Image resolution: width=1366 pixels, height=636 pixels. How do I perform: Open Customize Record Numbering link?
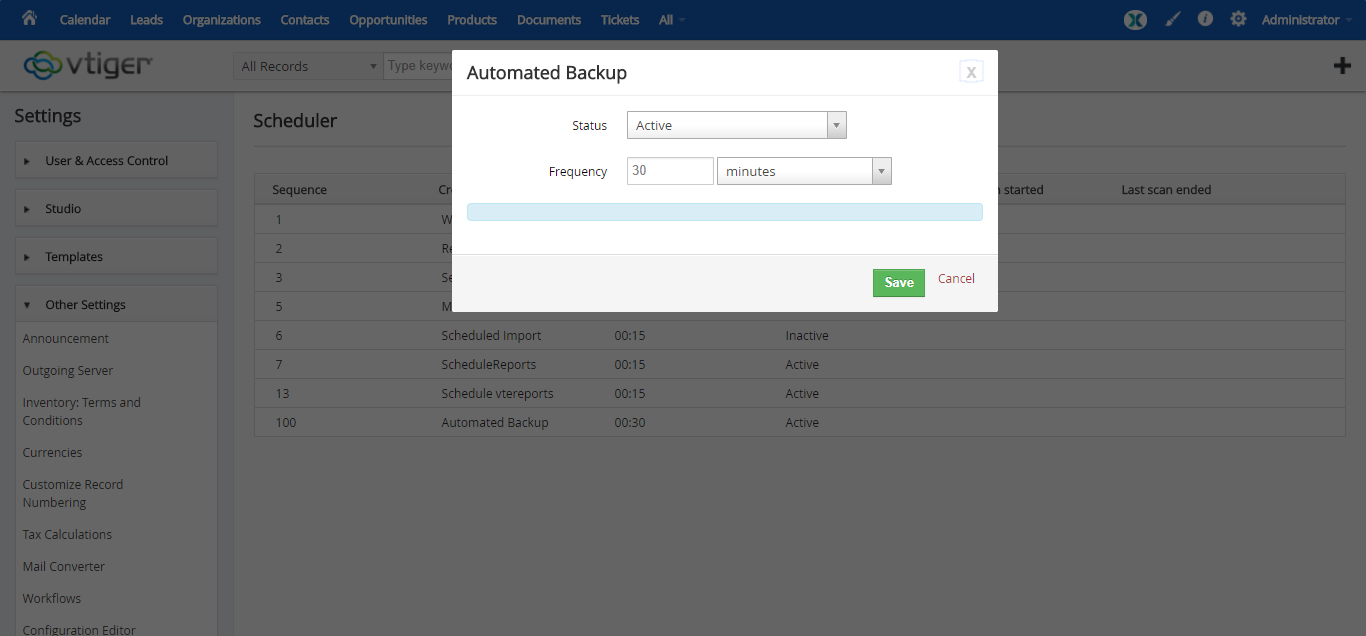click(x=73, y=494)
